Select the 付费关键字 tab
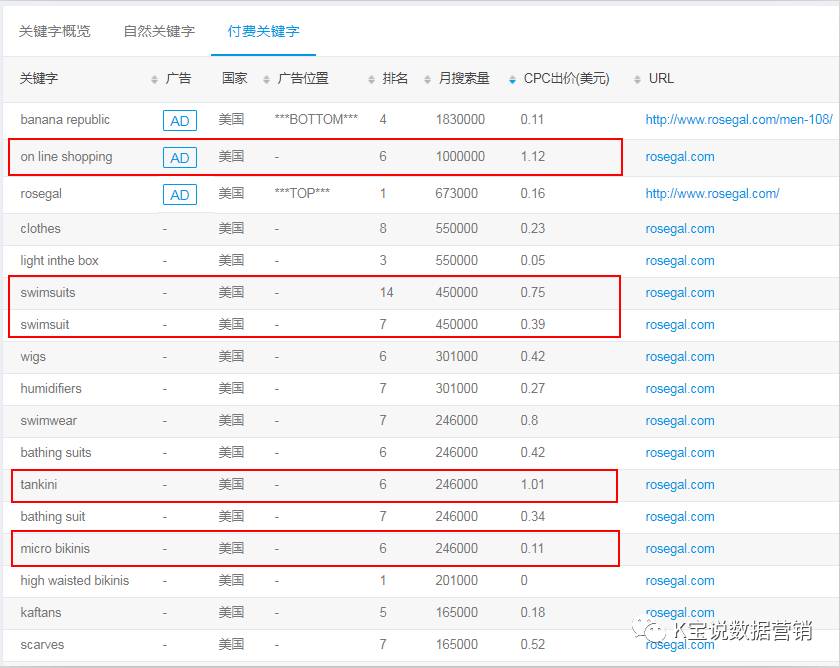The height and width of the screenshot is (668, 840). point(264,31)
